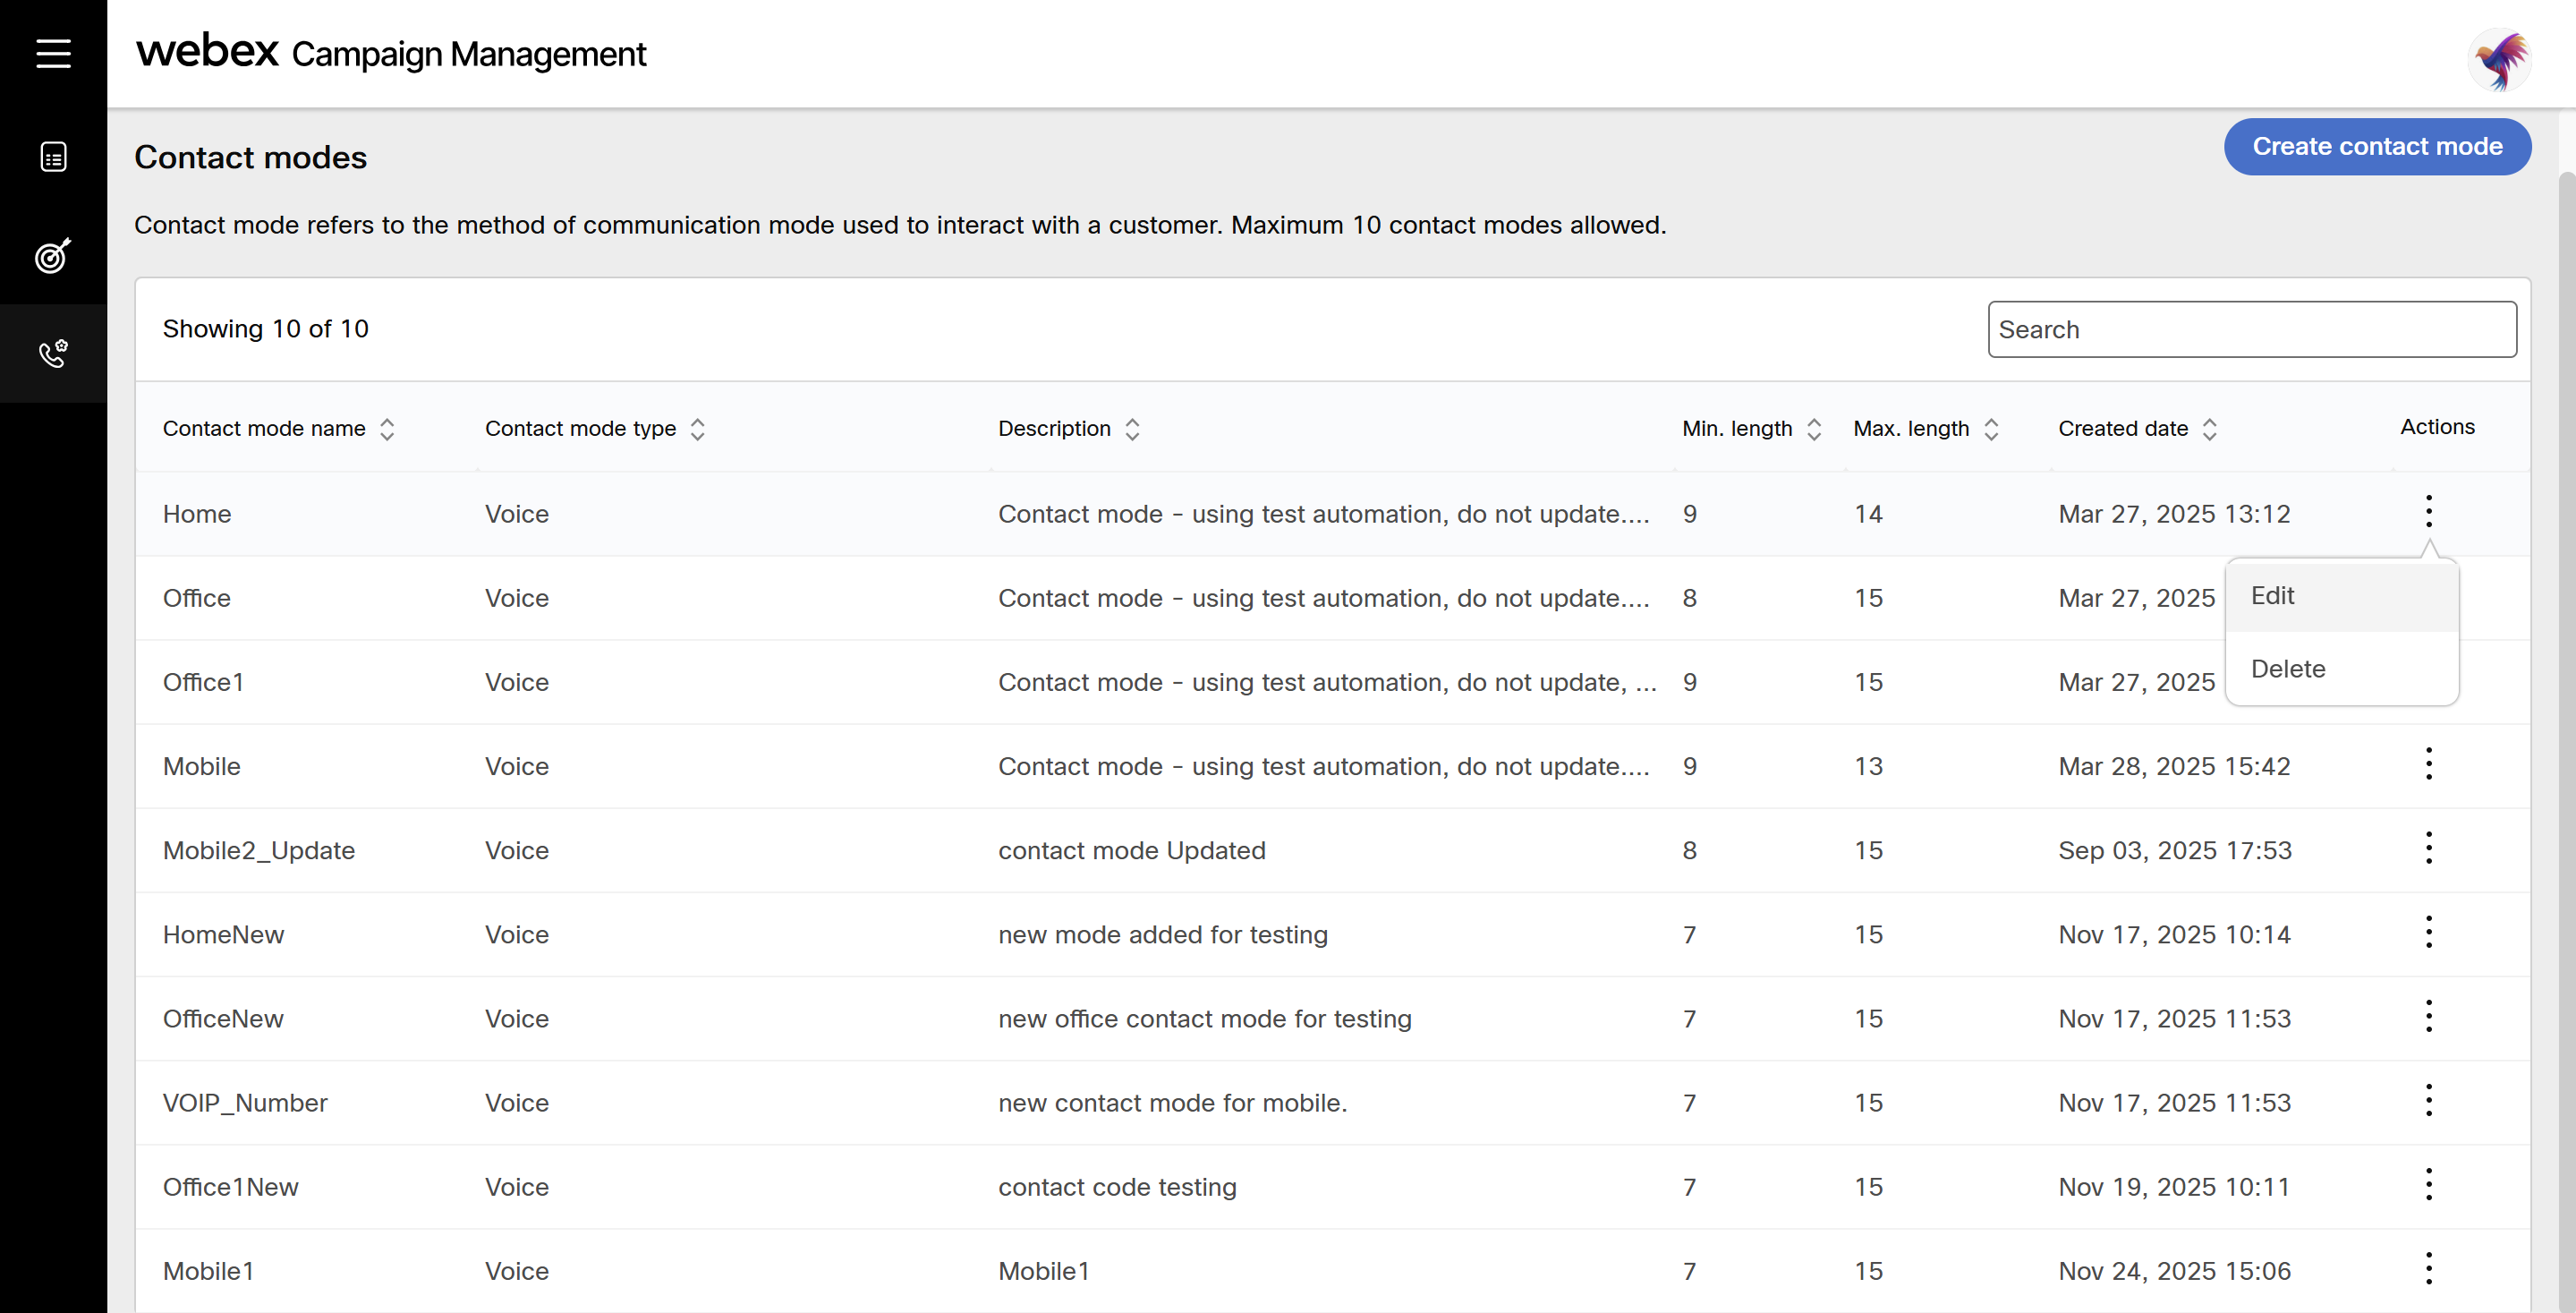Sort by Contact mode name column
The width and height of the screenshot is (2576, 1313).
[x=387, y=429]
